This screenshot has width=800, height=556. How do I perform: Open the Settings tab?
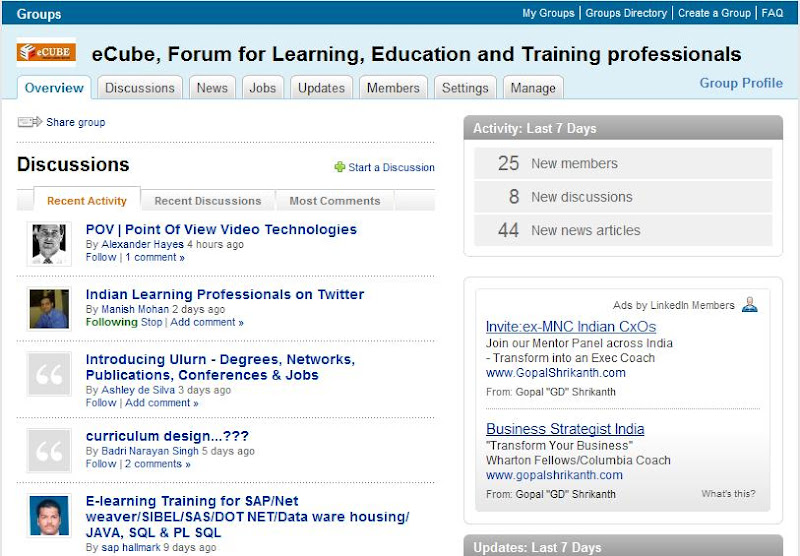465,88
